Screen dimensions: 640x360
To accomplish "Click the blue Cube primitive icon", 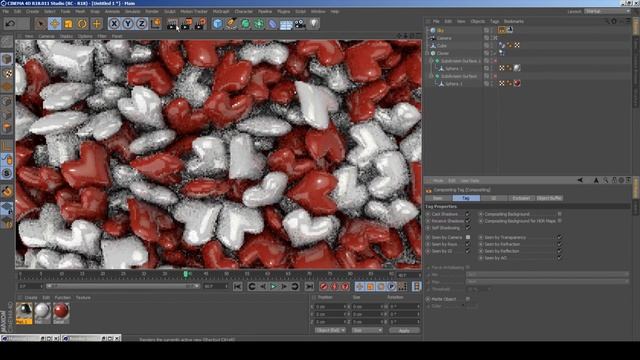I will pos(218,24).
